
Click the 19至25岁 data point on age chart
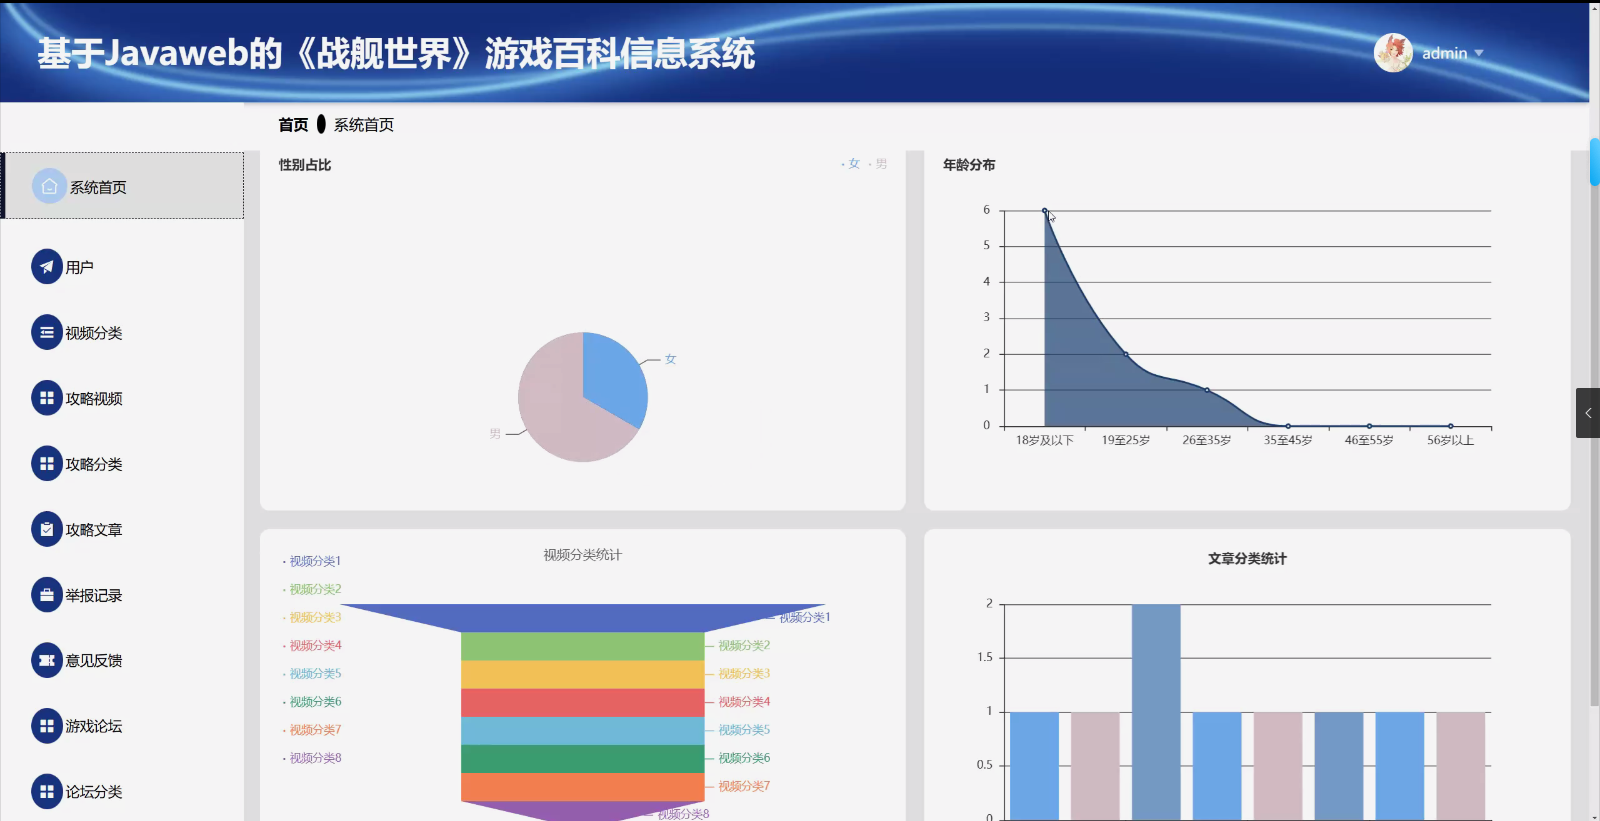point(1126,354)
